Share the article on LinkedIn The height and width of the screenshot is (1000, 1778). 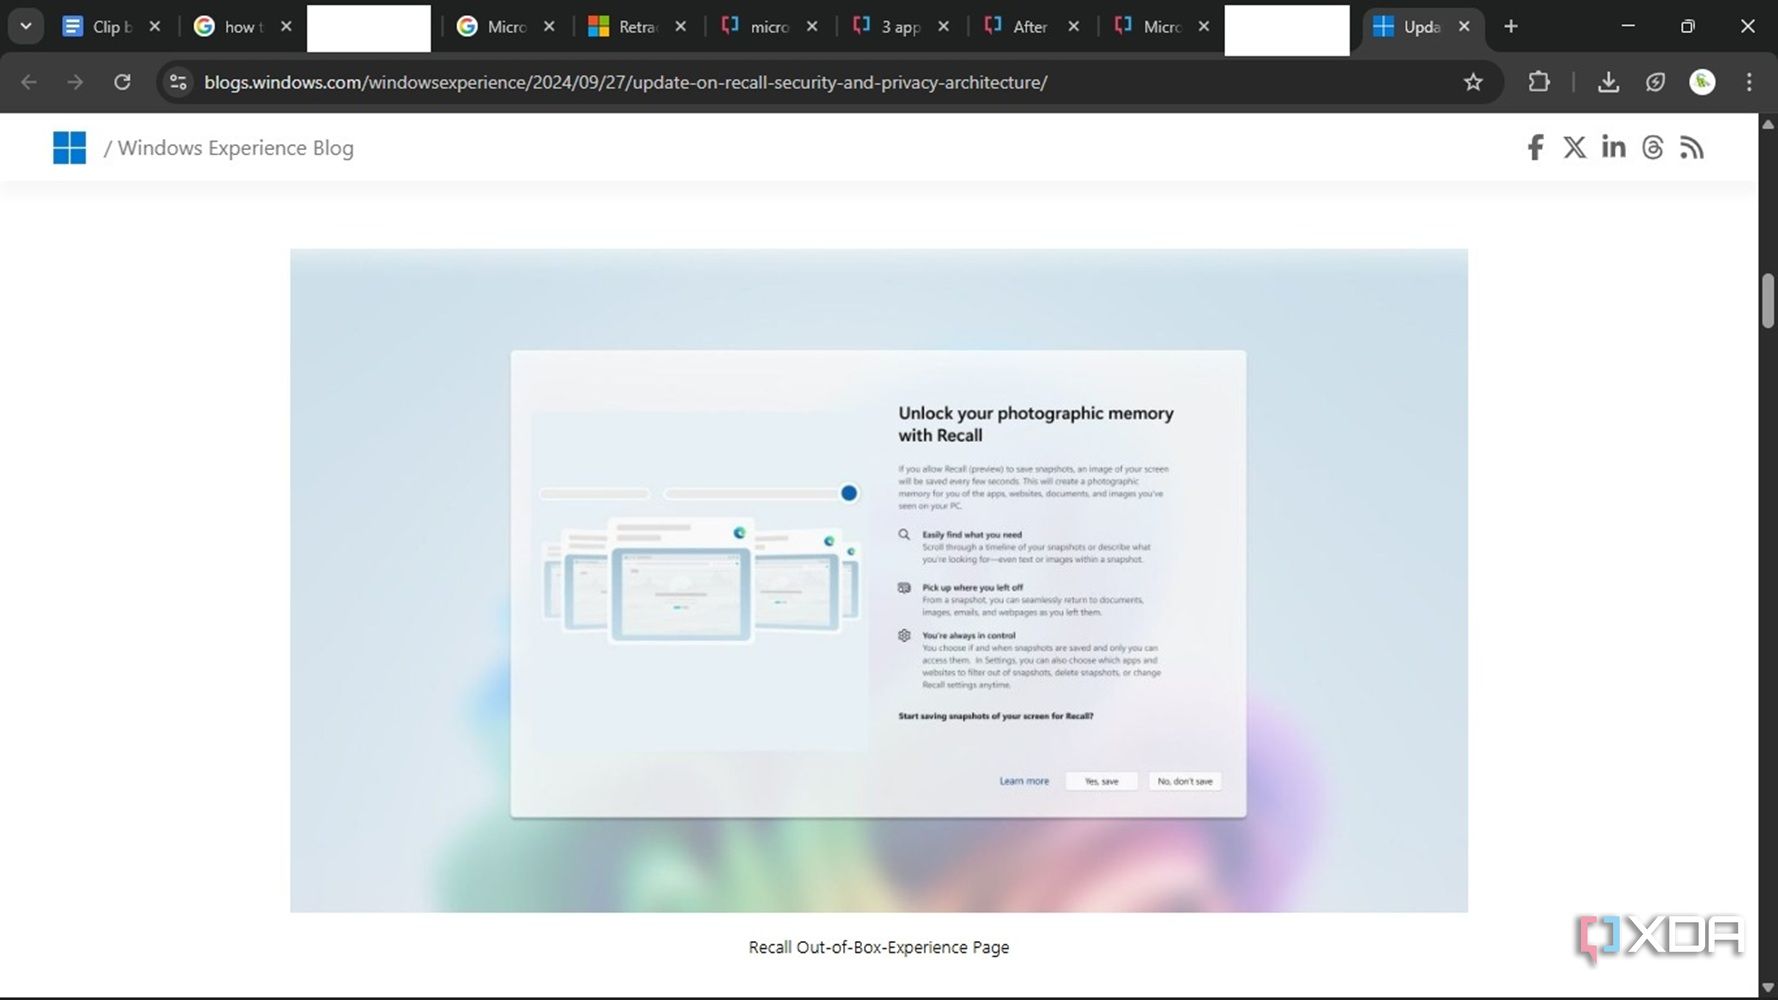pyautogui.click(x=1613, y=147)
